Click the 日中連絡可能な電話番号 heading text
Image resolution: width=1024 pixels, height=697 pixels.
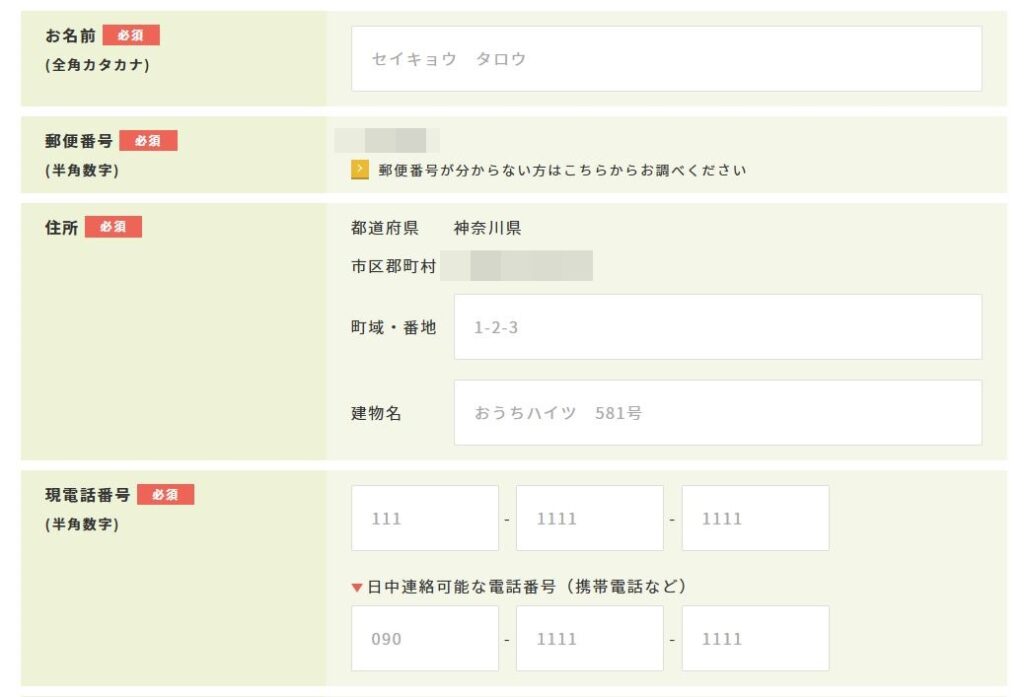527,587
